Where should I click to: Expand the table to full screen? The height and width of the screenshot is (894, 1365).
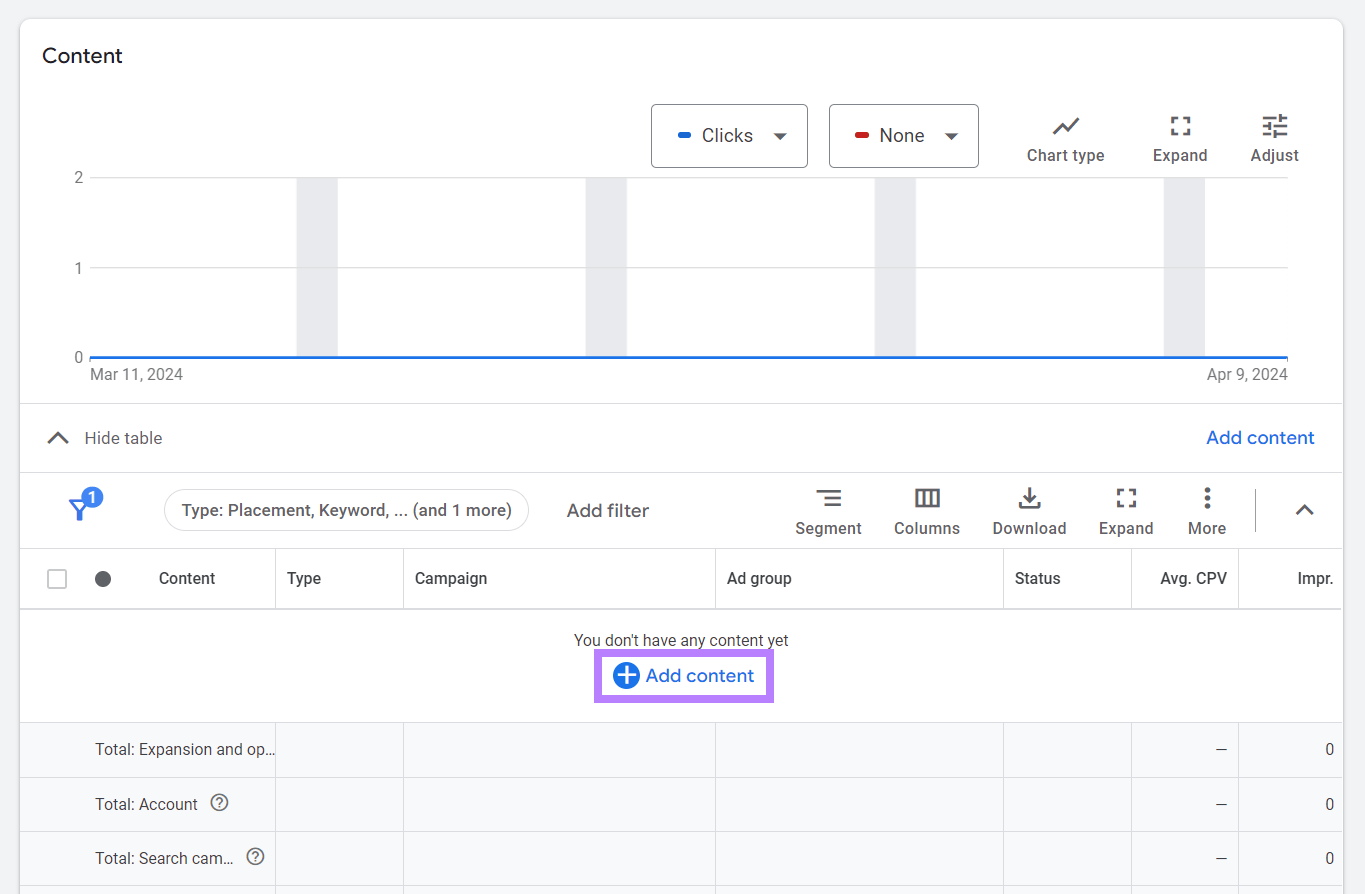click(1125, 511)
